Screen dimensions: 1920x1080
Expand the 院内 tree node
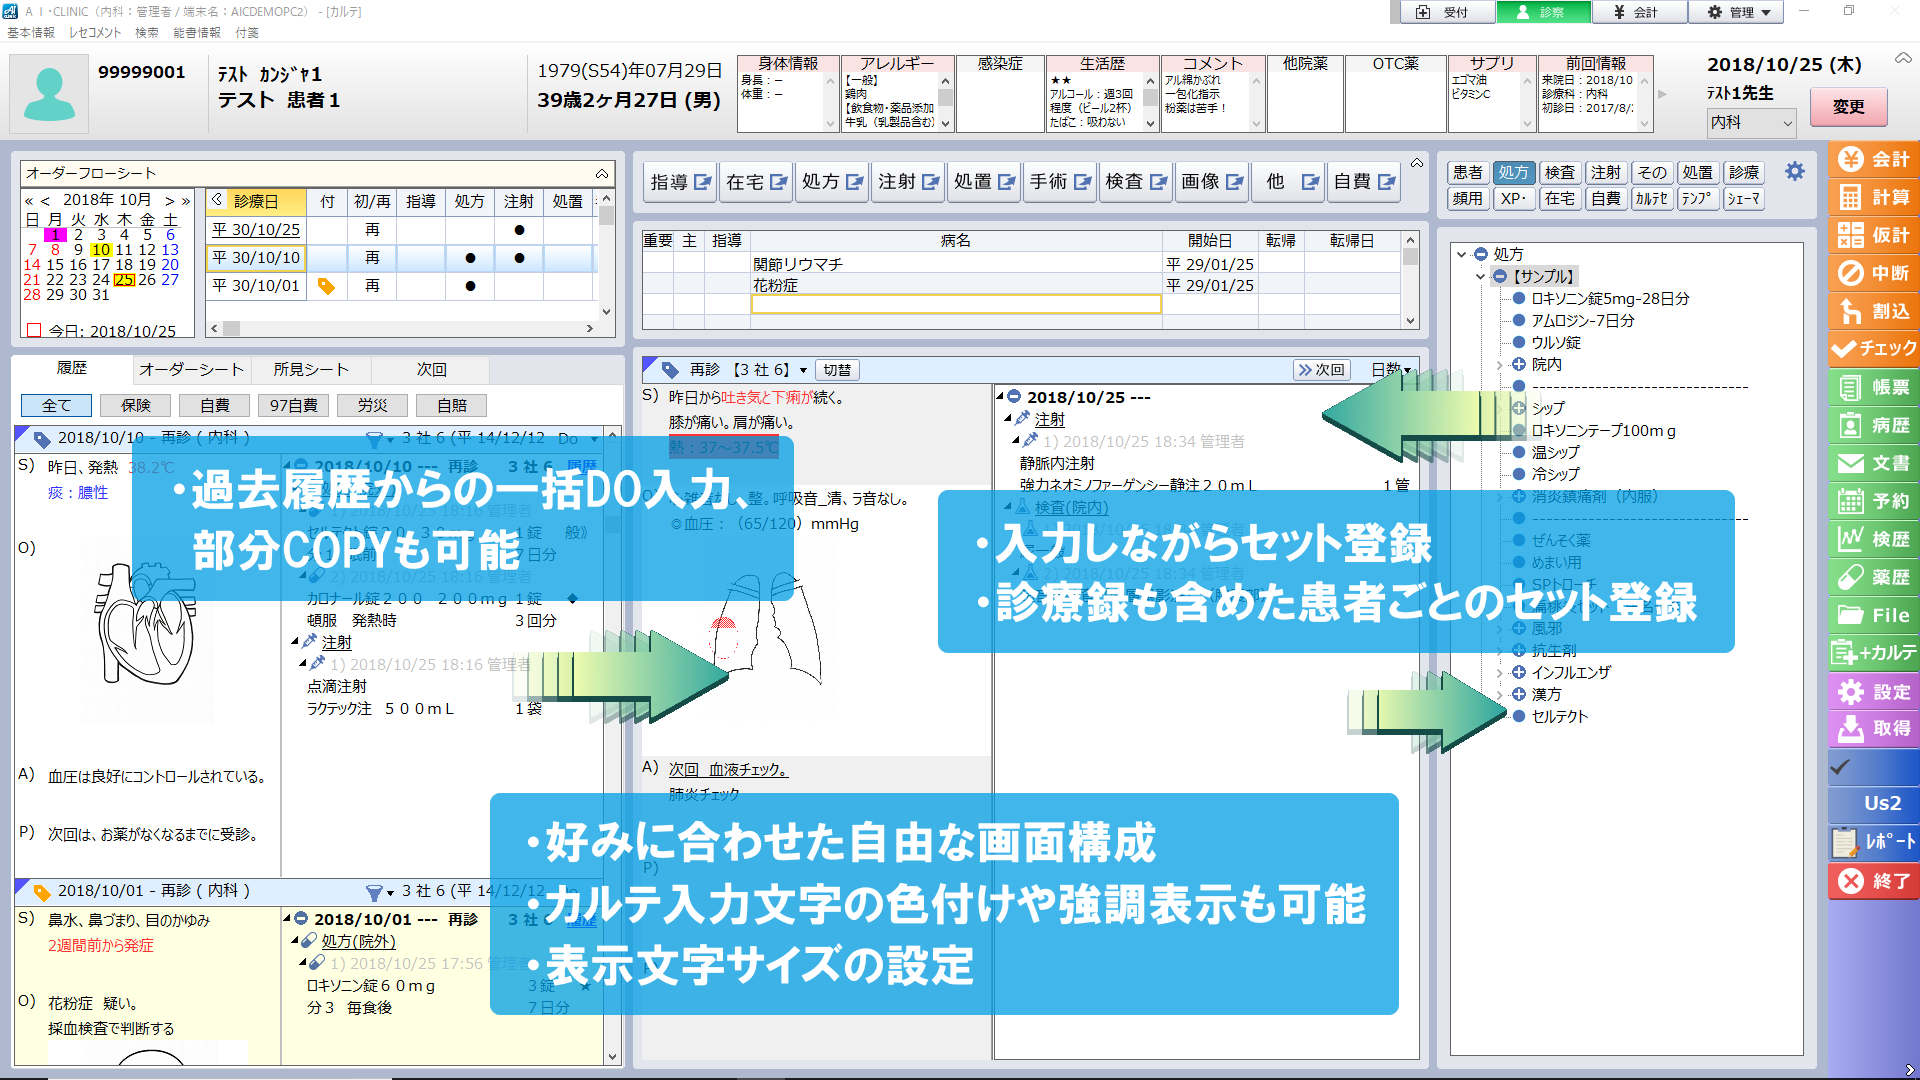click(x=1500, y=365)
